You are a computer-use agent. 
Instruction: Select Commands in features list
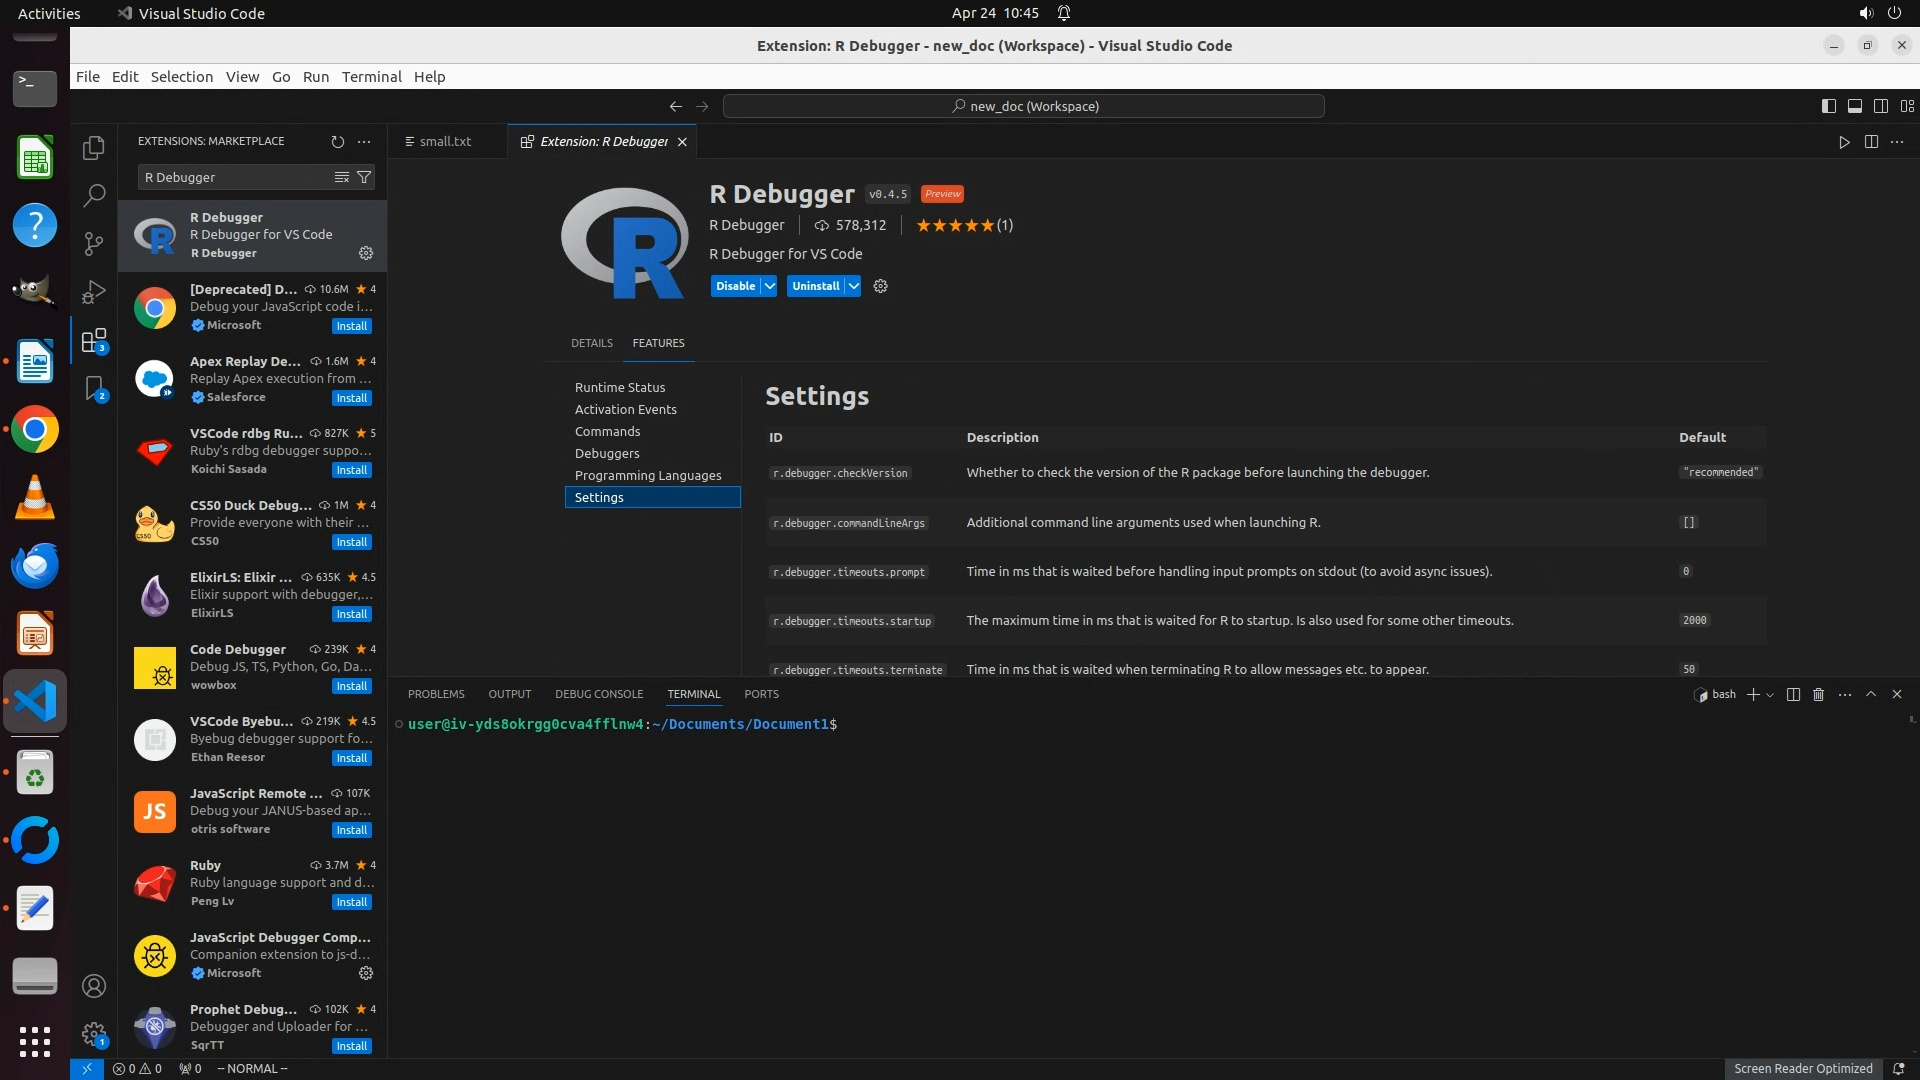point(607,431)
